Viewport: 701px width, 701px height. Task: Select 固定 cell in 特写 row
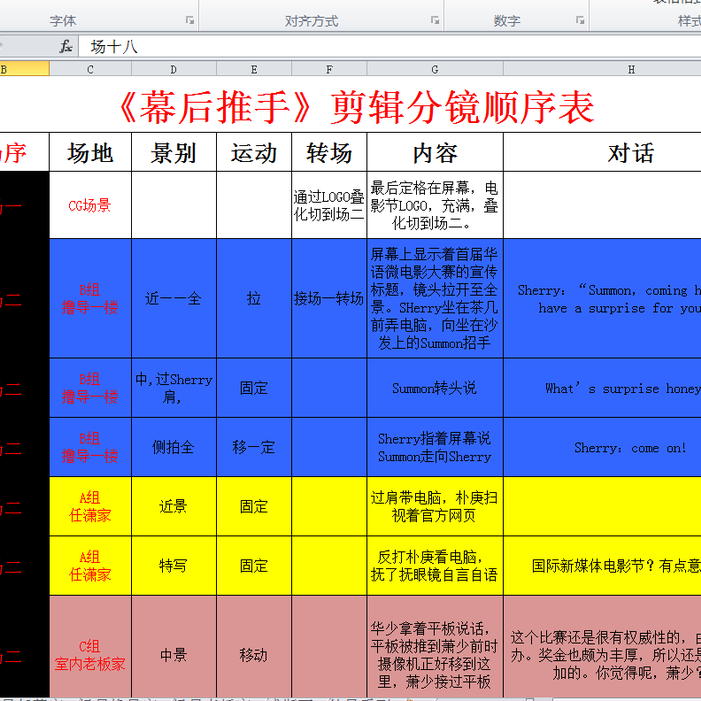click(254, 566)
